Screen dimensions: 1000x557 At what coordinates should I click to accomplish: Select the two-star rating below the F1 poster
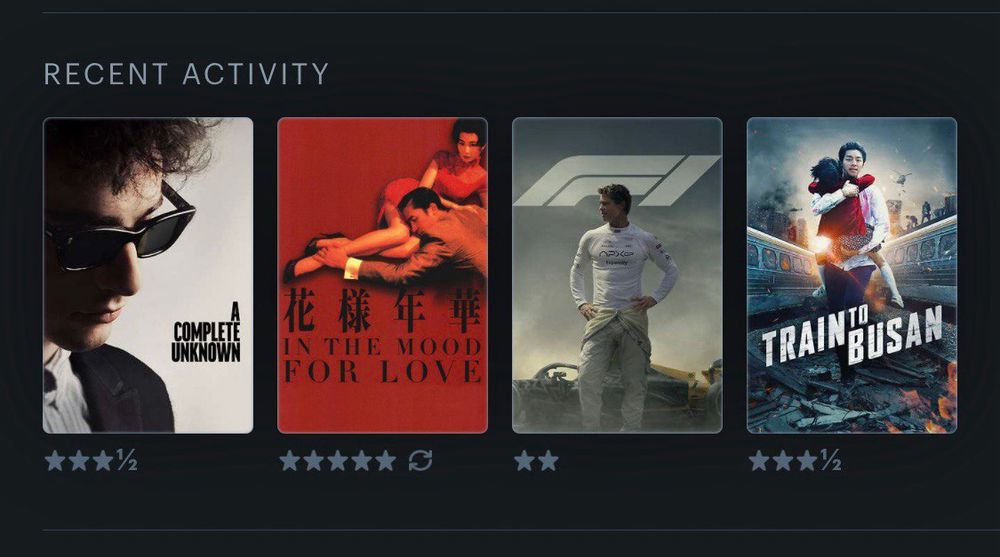click(536, 460)
